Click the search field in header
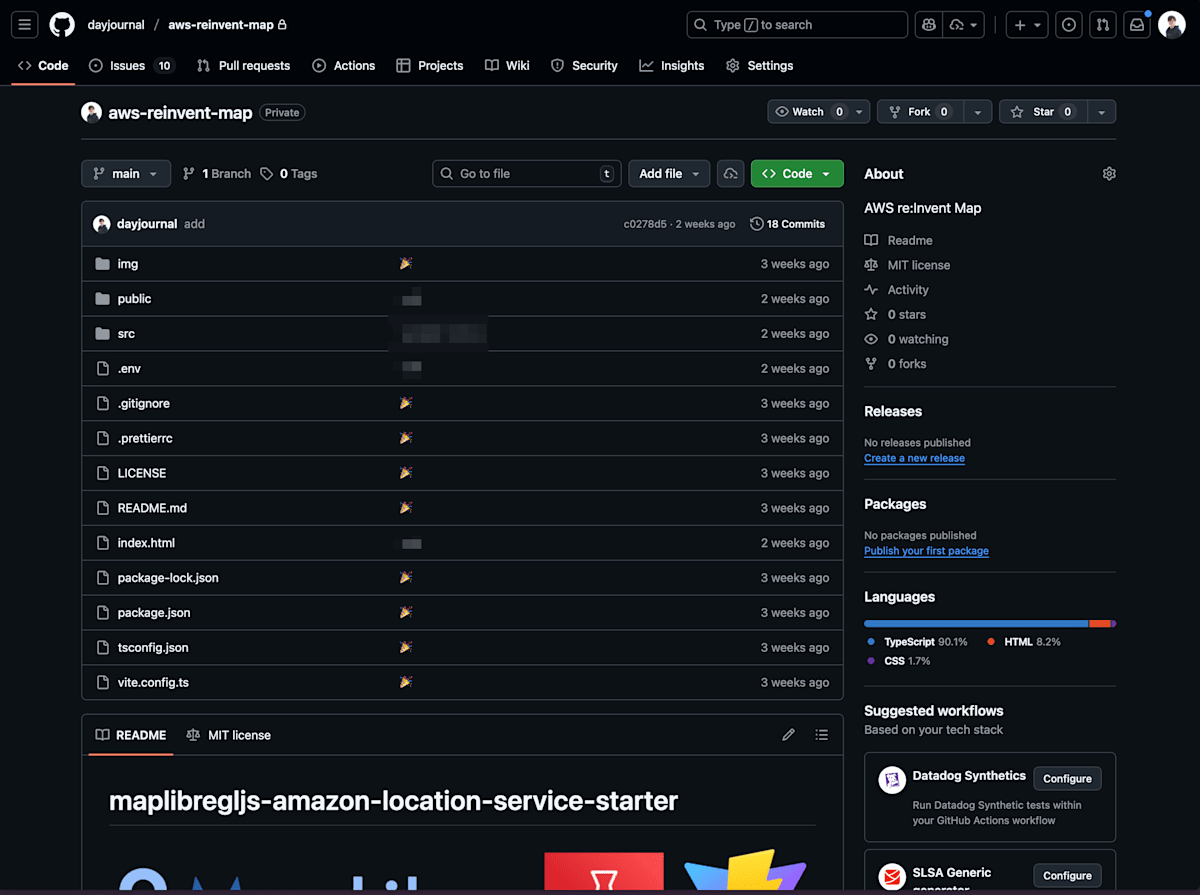The height and width of the screenshot is (895, 1200). (x=797, y=25)
